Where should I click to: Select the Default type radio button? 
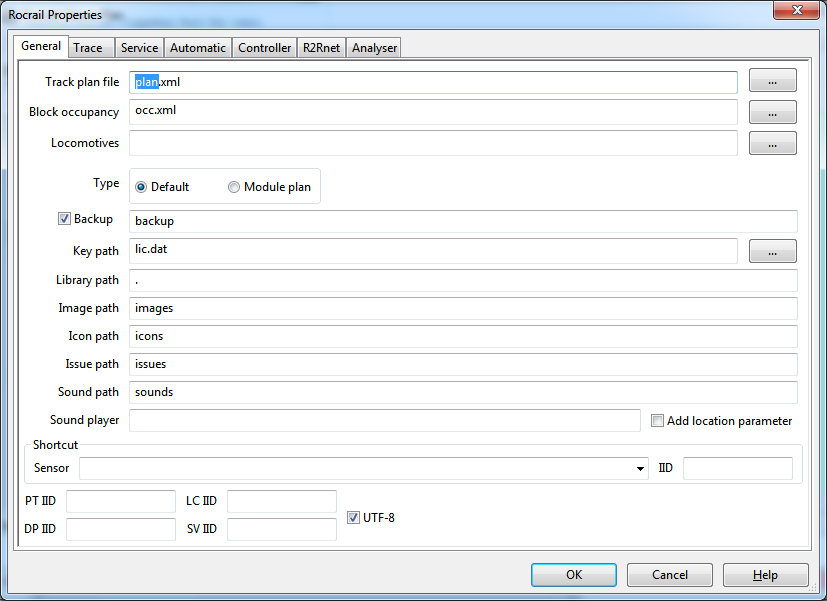point(141,187)
